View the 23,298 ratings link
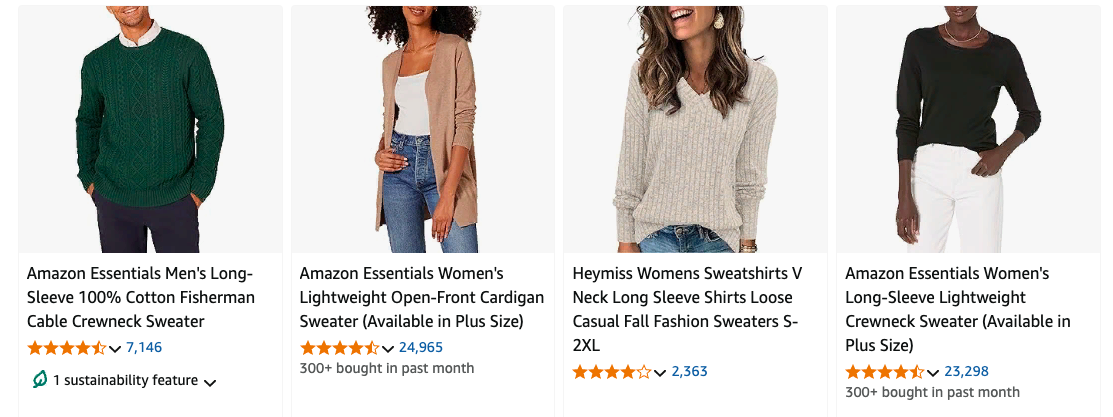 pos(966,372)
